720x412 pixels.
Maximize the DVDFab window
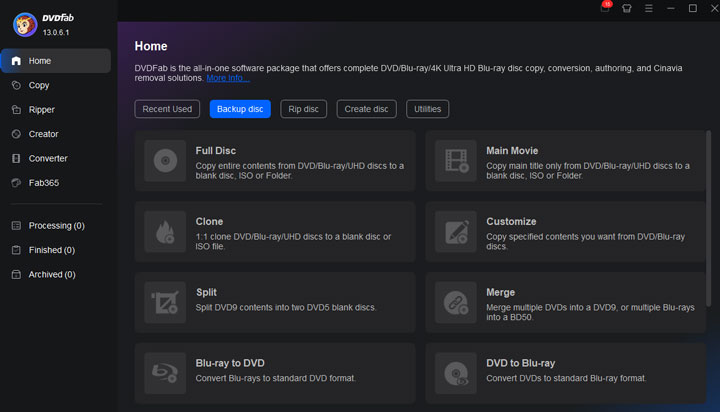coord(693,8)
